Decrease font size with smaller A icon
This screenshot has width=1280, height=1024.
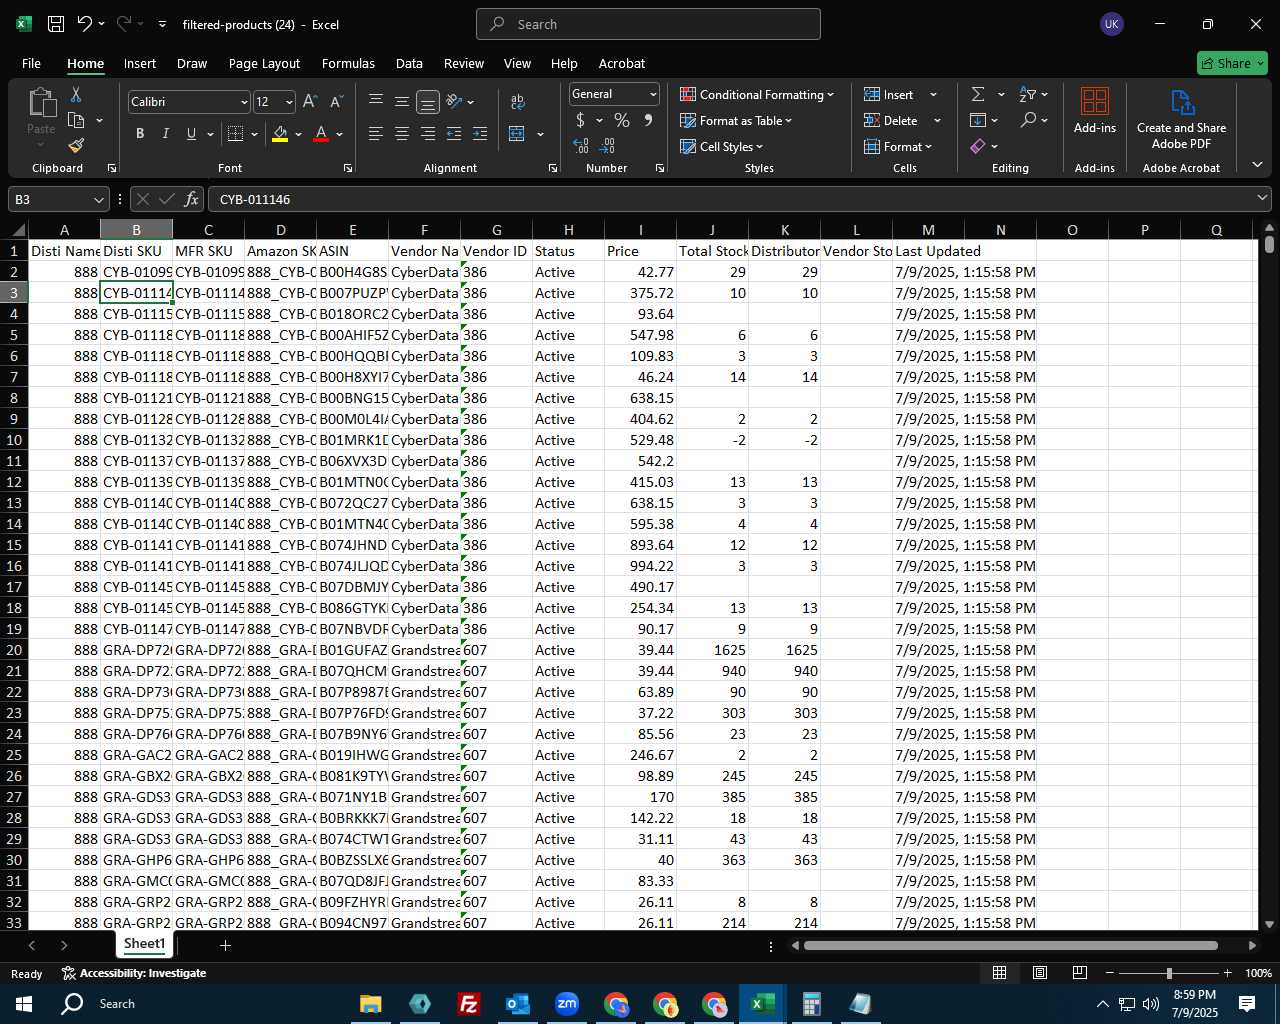pyautogui.click(x=336, y=101)
